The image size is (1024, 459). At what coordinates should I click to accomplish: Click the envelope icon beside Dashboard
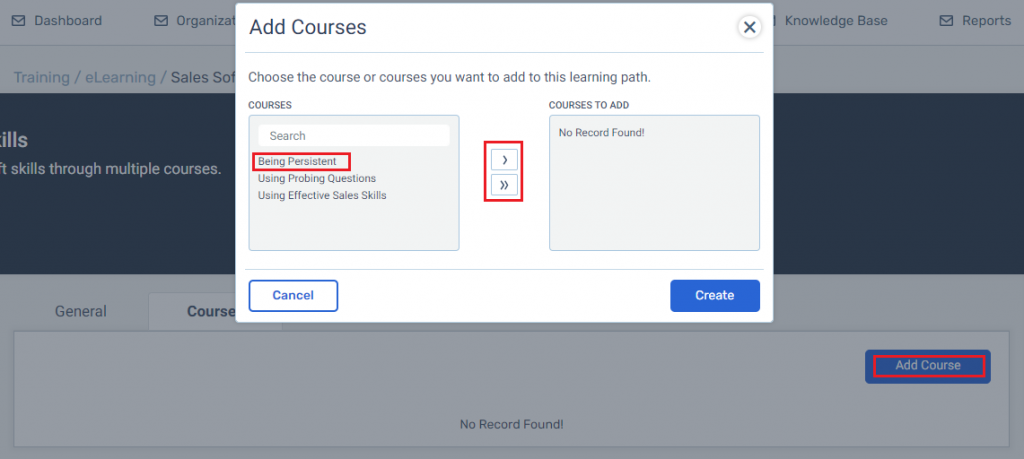tap(18, 21)
